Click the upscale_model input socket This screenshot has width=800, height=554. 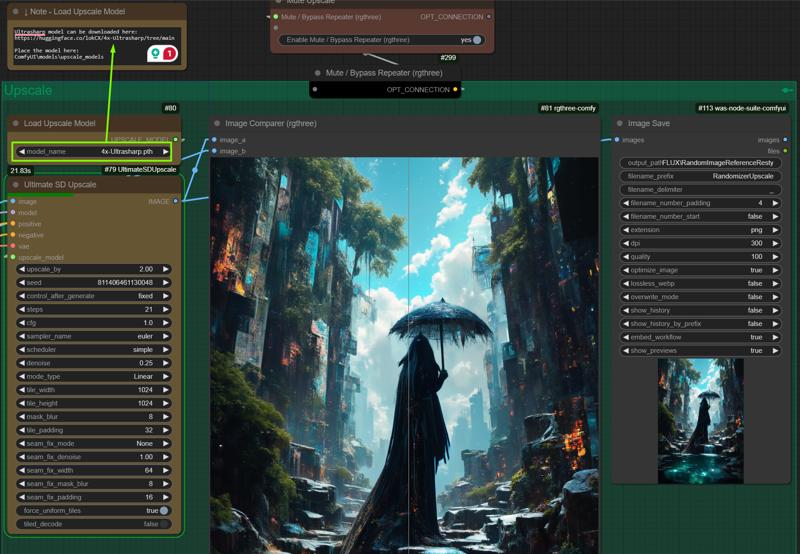(13, 257)
